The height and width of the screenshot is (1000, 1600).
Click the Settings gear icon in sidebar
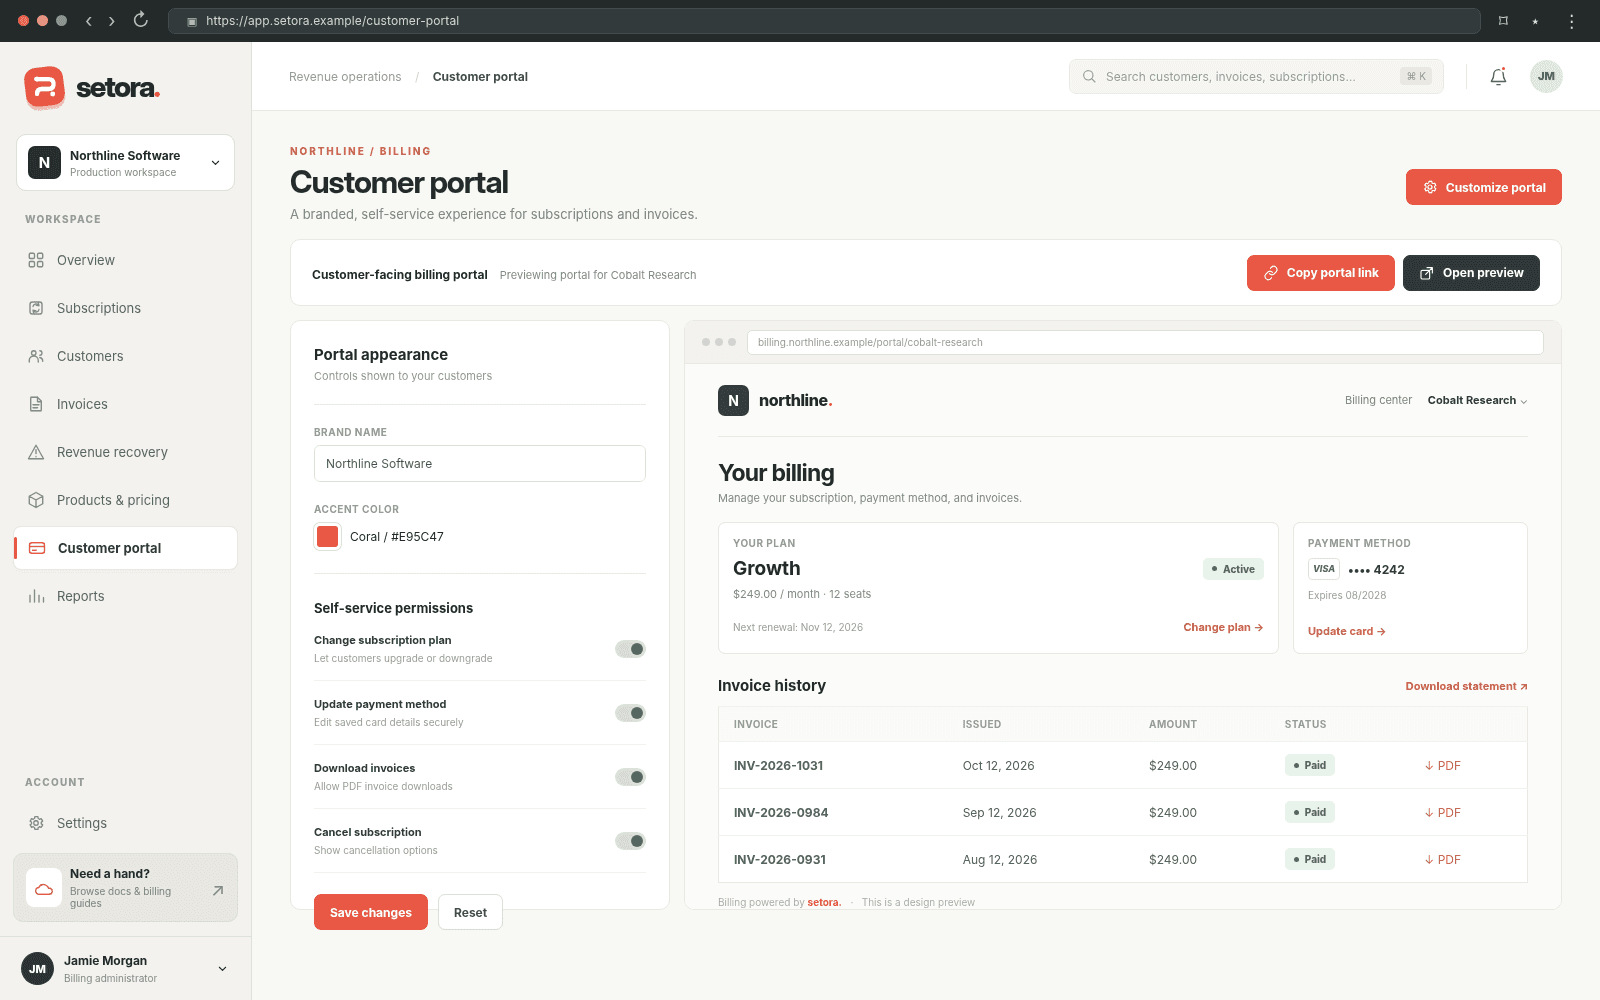coord(36,823)
